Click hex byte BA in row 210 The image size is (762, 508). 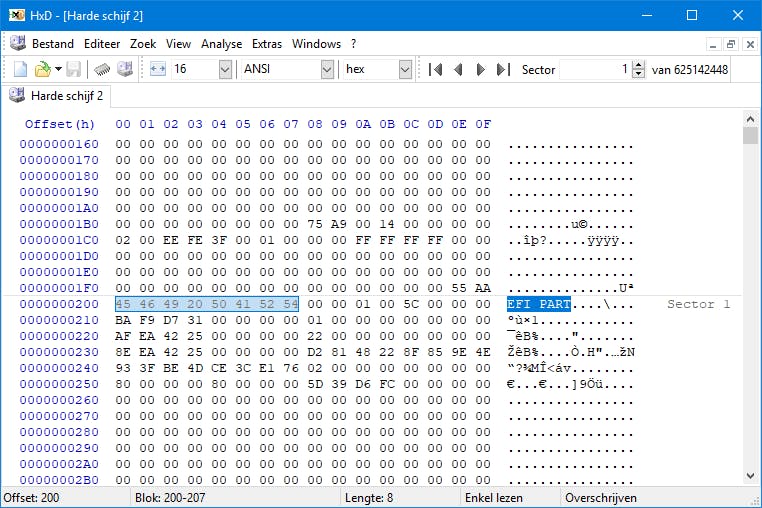(x=123, y=320)
